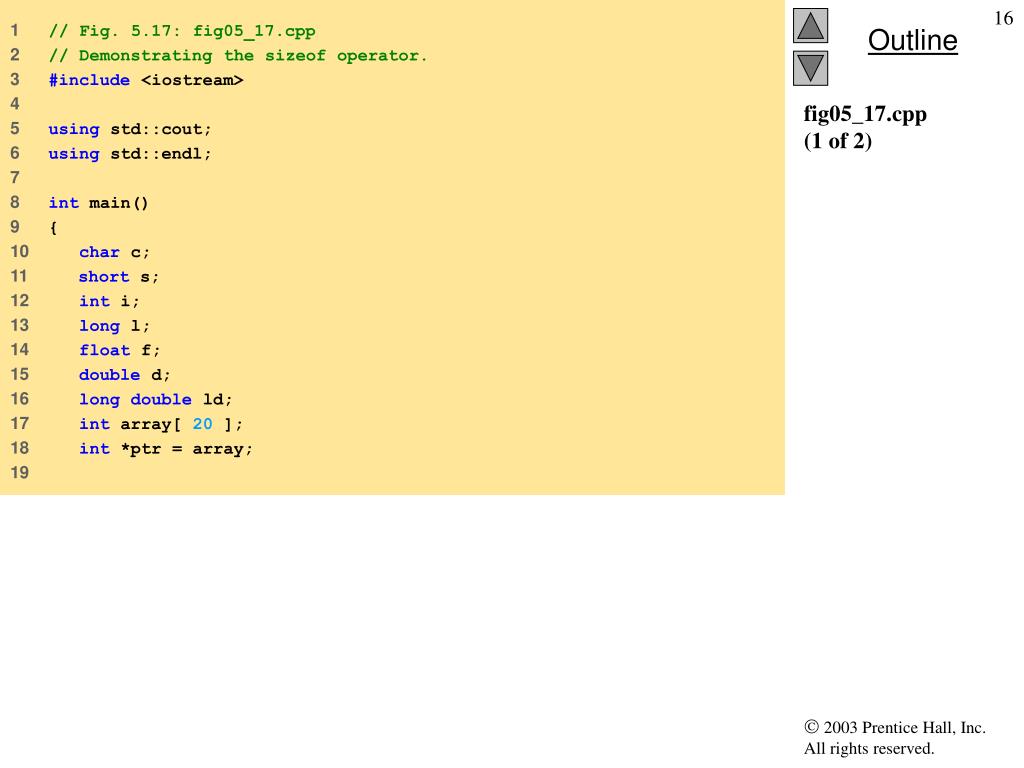
Task: Click the '#include <iostream>' line
Action: [146, 80]
